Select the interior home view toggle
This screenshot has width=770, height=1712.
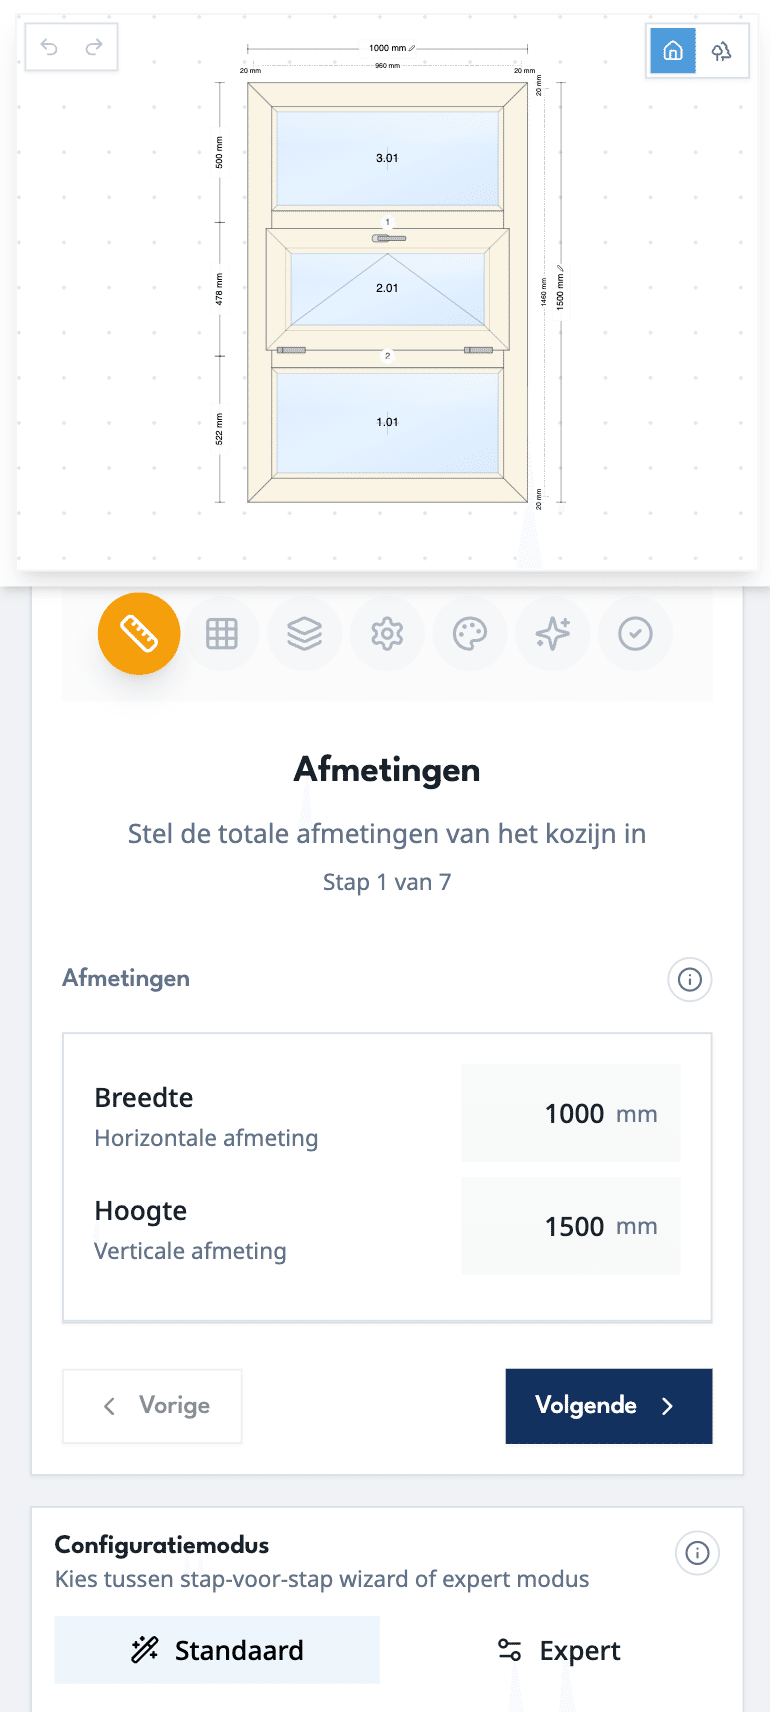(672, 50)
